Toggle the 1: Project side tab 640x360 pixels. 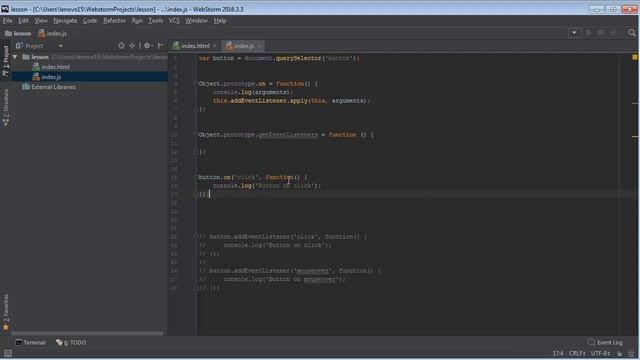click(5, 60)
